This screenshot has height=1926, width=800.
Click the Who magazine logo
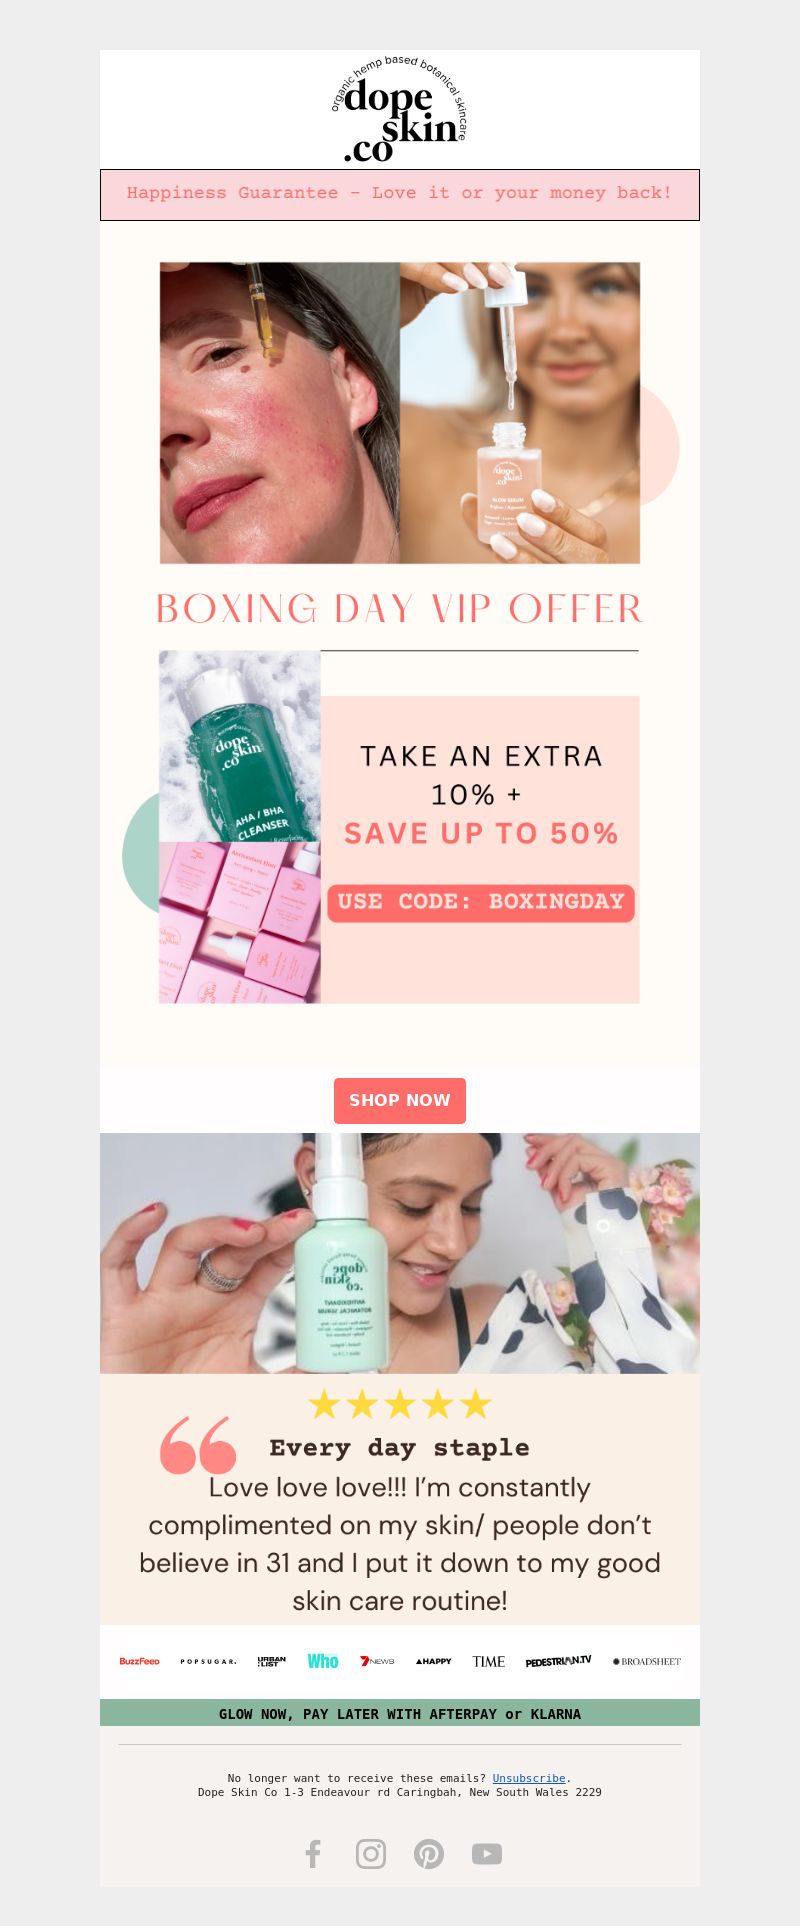click(x=323, y=1661)
